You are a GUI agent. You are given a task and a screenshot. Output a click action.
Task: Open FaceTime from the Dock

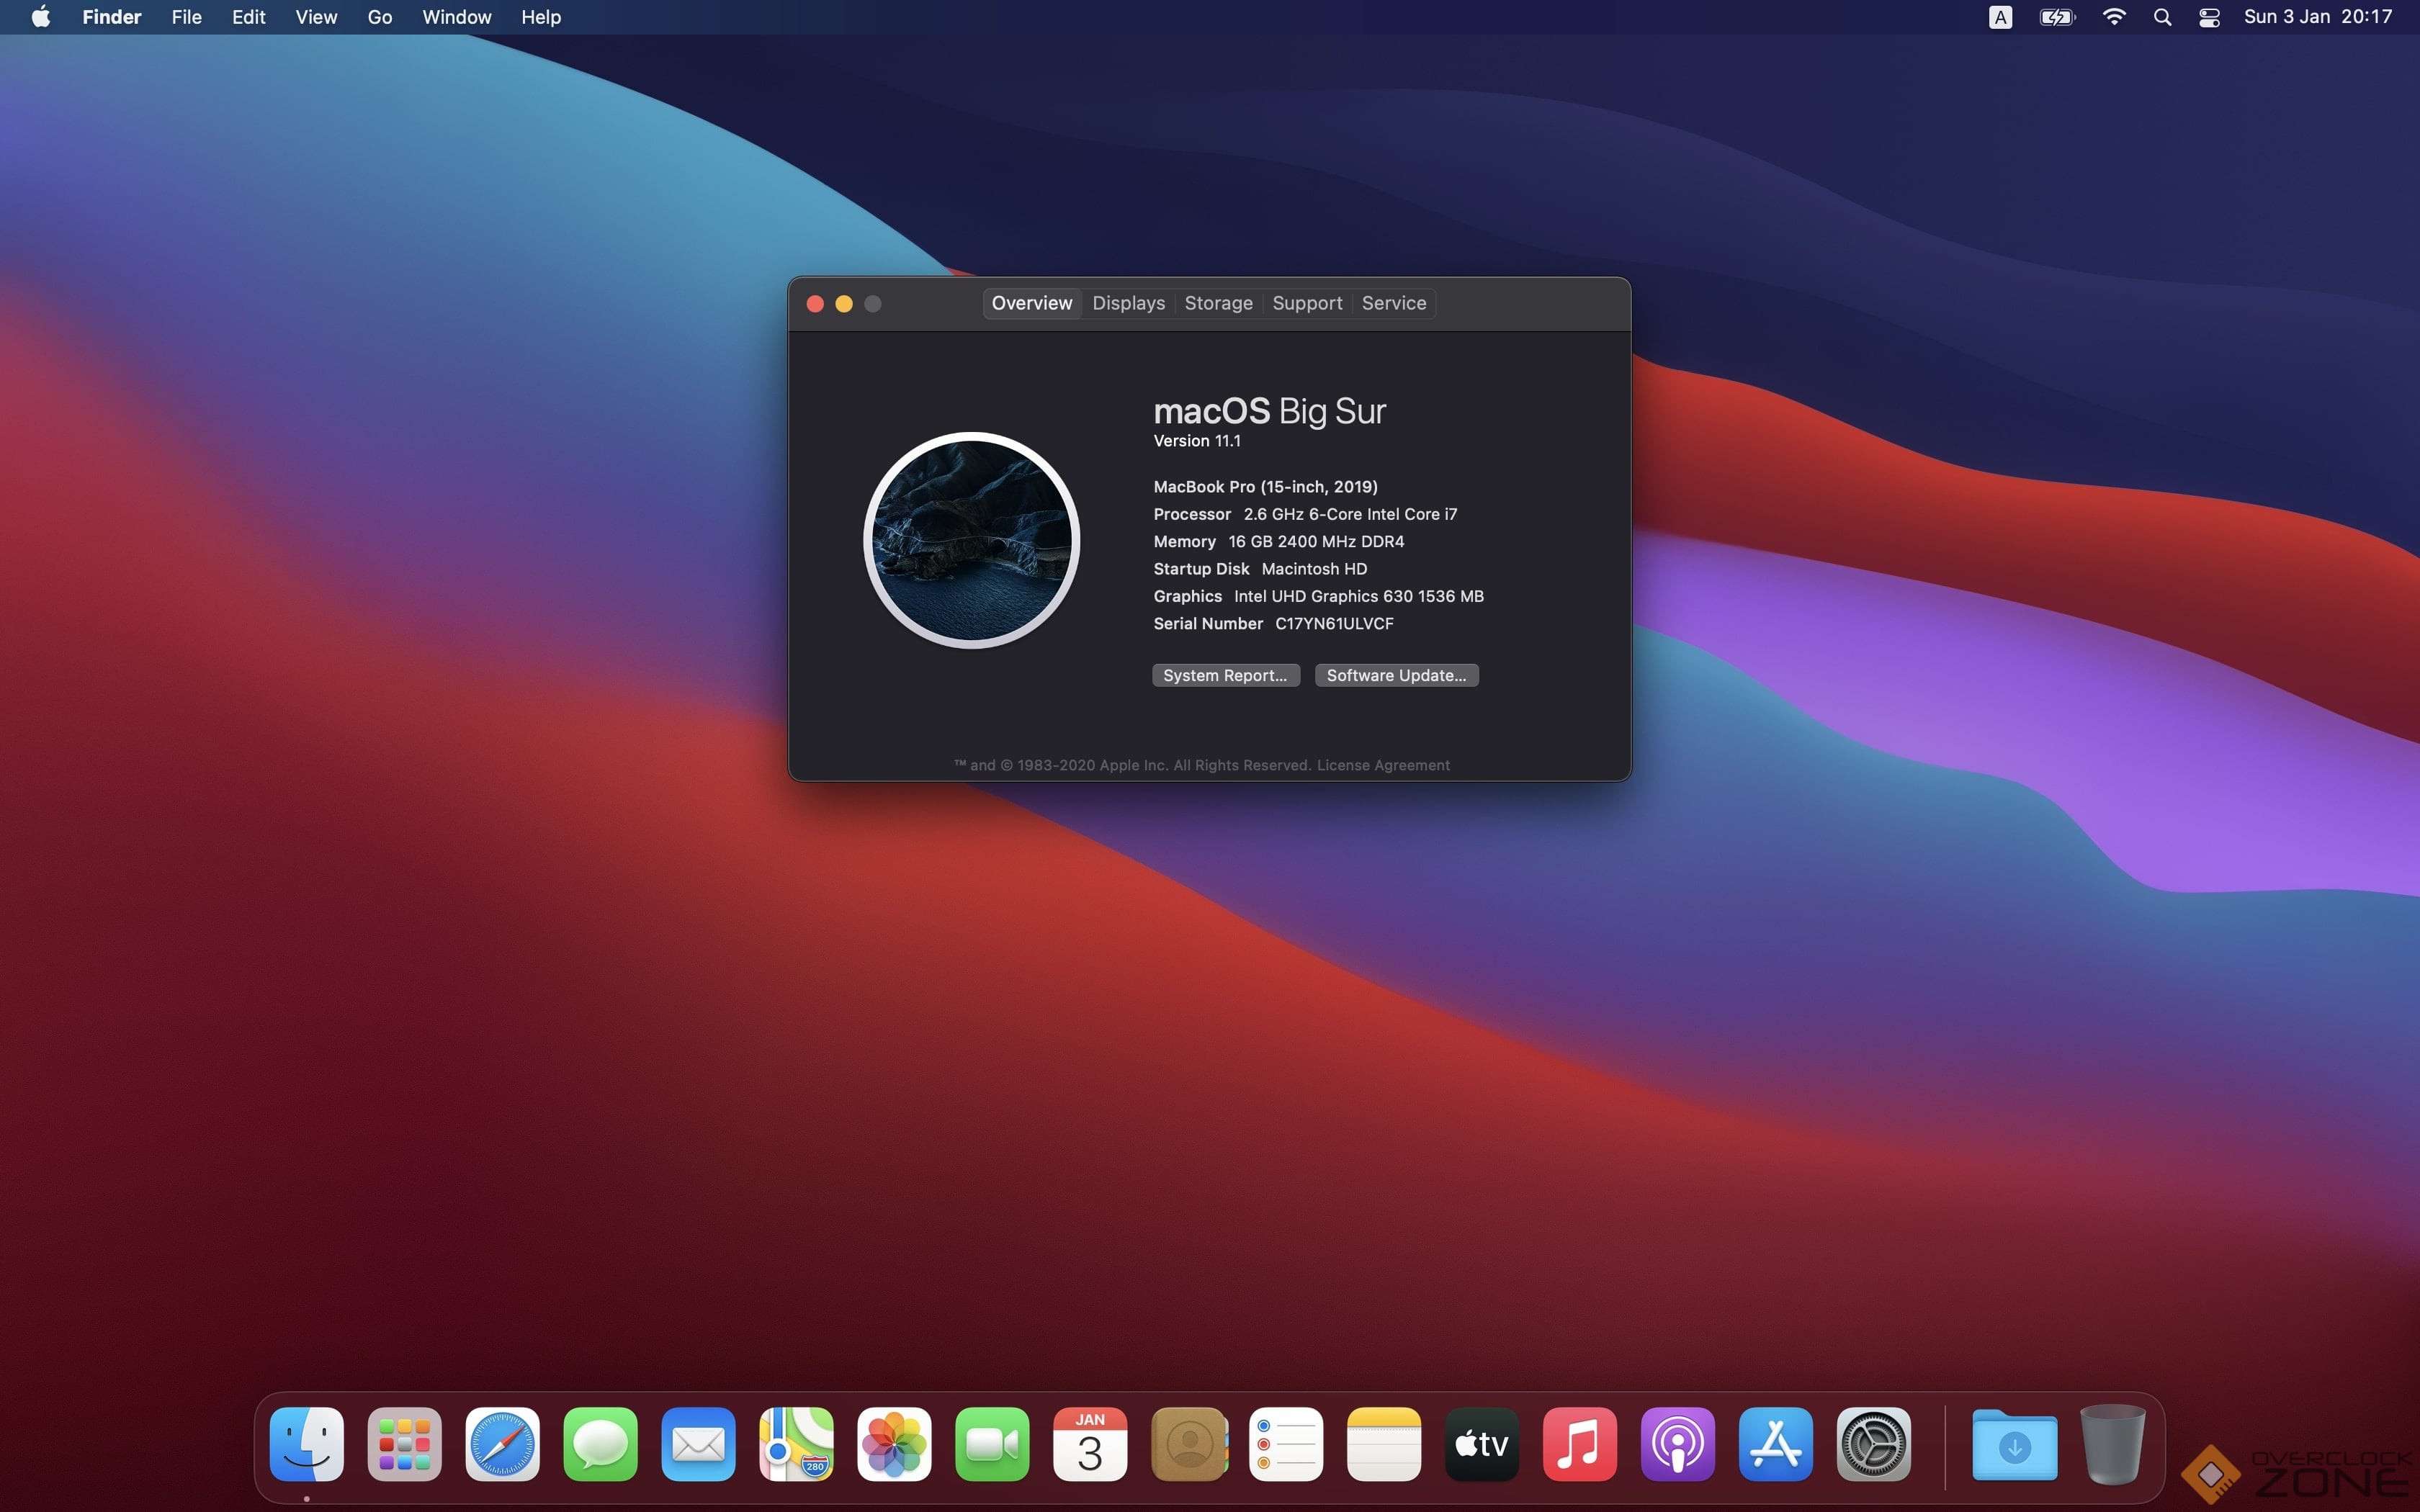[992, 1444]
